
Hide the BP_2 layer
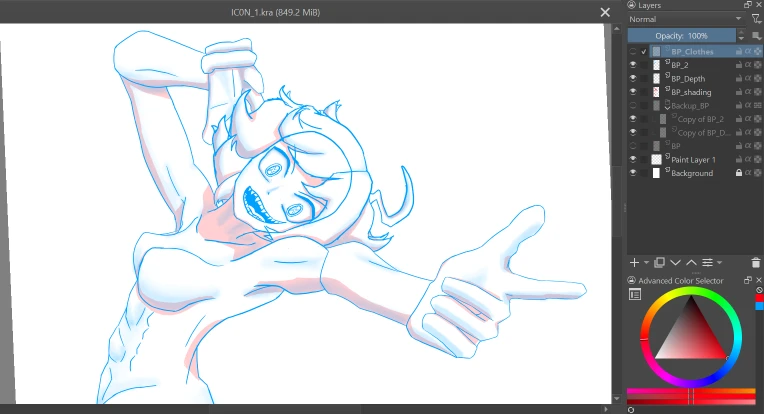(633, 65)
